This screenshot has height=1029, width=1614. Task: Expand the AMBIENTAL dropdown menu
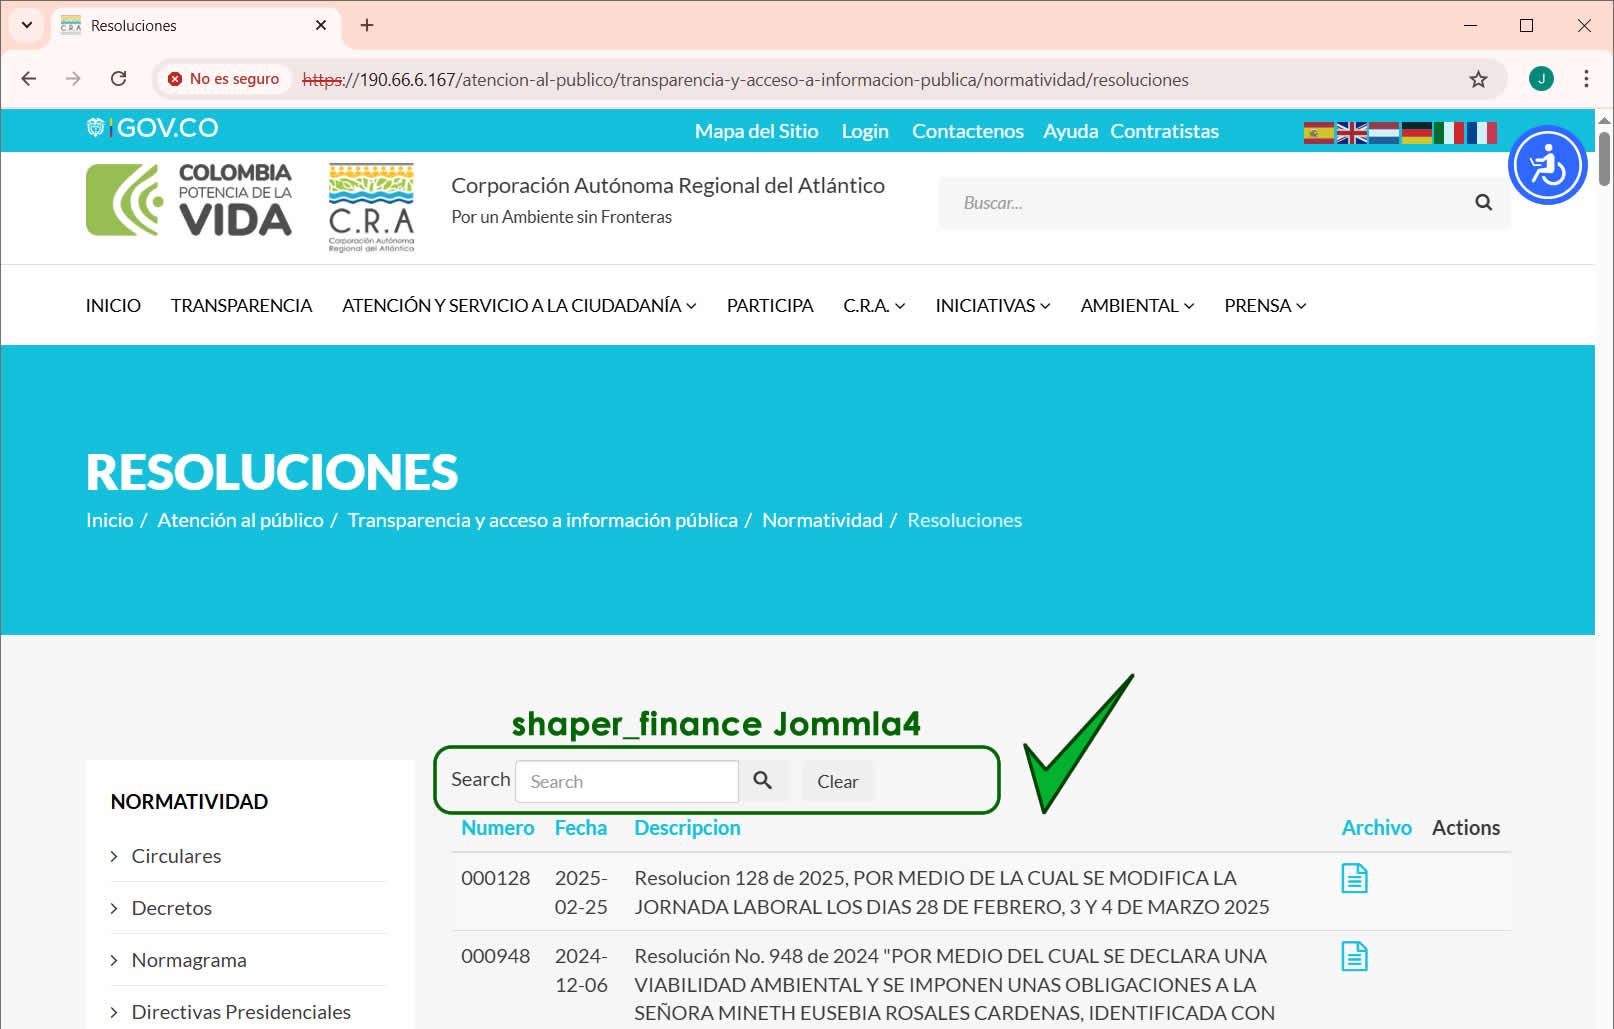pos(1136,306)
